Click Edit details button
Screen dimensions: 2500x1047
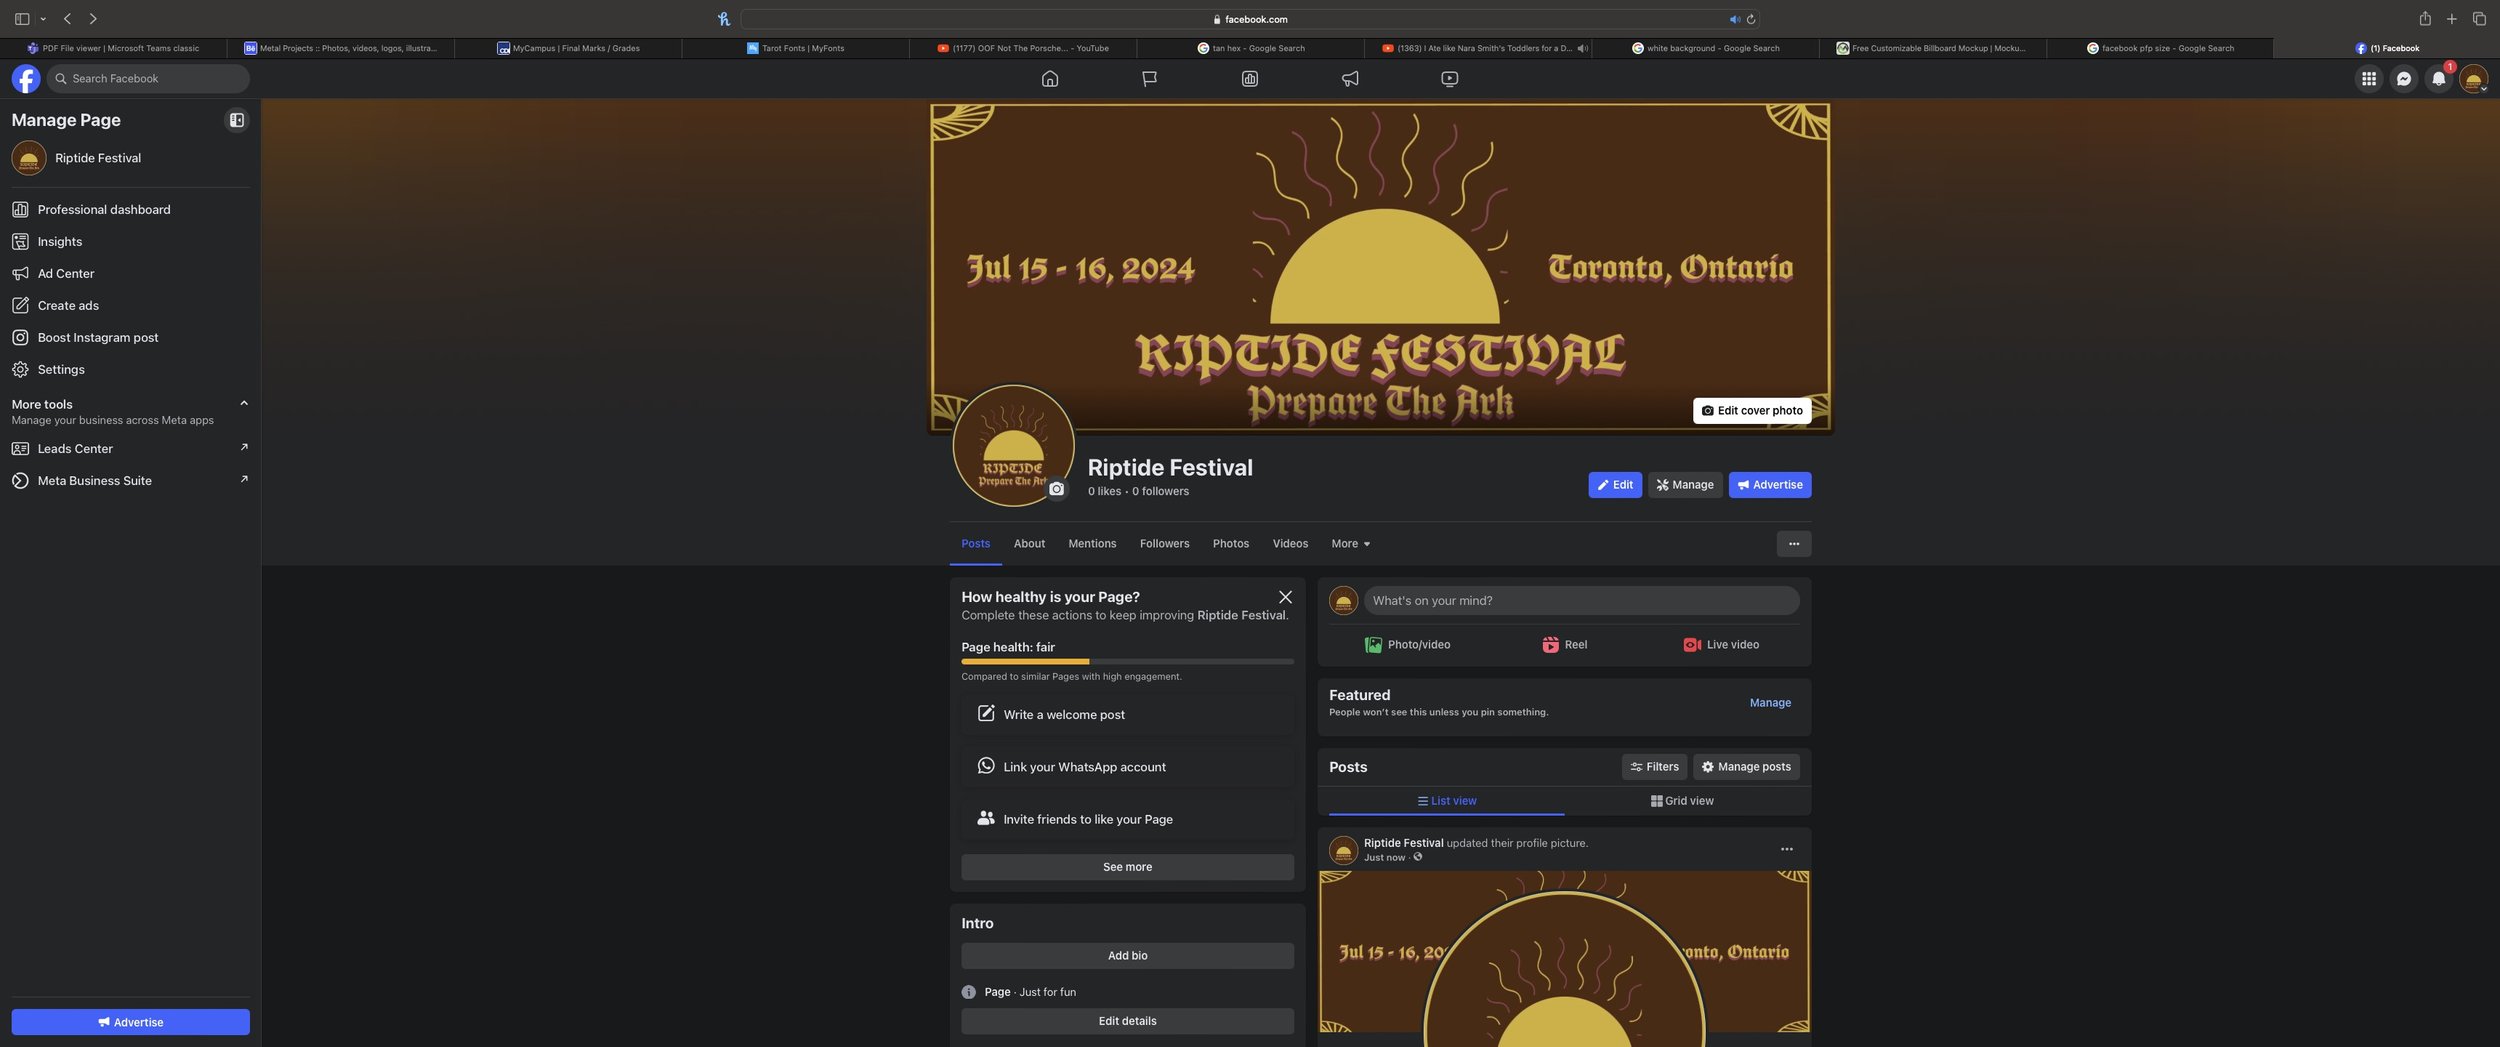1127,1021
